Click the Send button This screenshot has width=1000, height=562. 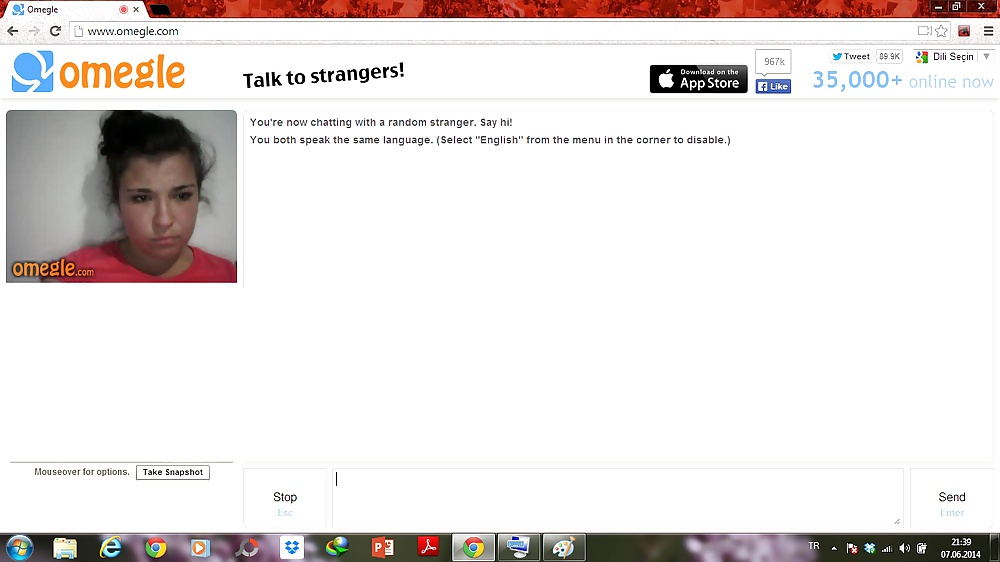point(952,498)
